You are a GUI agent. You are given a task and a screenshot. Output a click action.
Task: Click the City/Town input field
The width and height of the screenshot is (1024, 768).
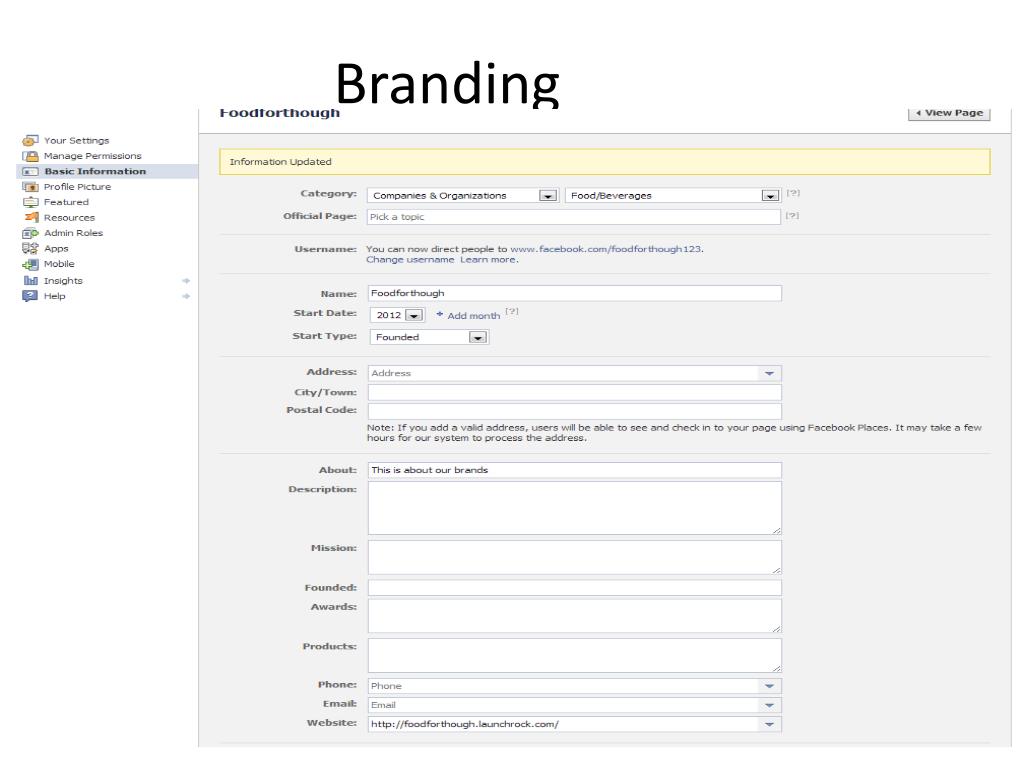coord(575,392)
